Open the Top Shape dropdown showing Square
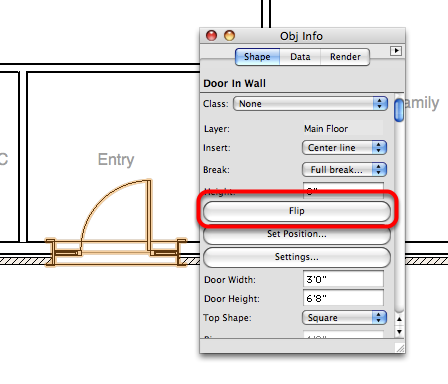Viewport: 448px width, 384px height. [x=344, y=318]
